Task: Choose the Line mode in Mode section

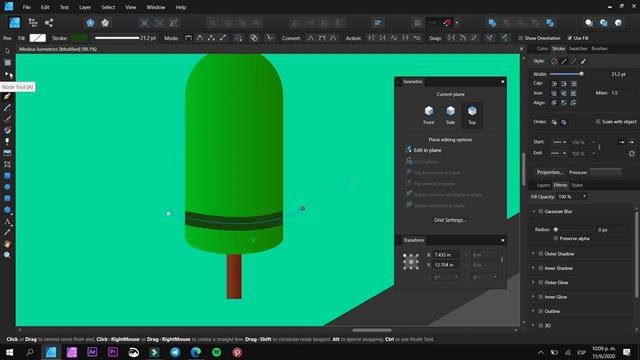Action: click(223, 38)
